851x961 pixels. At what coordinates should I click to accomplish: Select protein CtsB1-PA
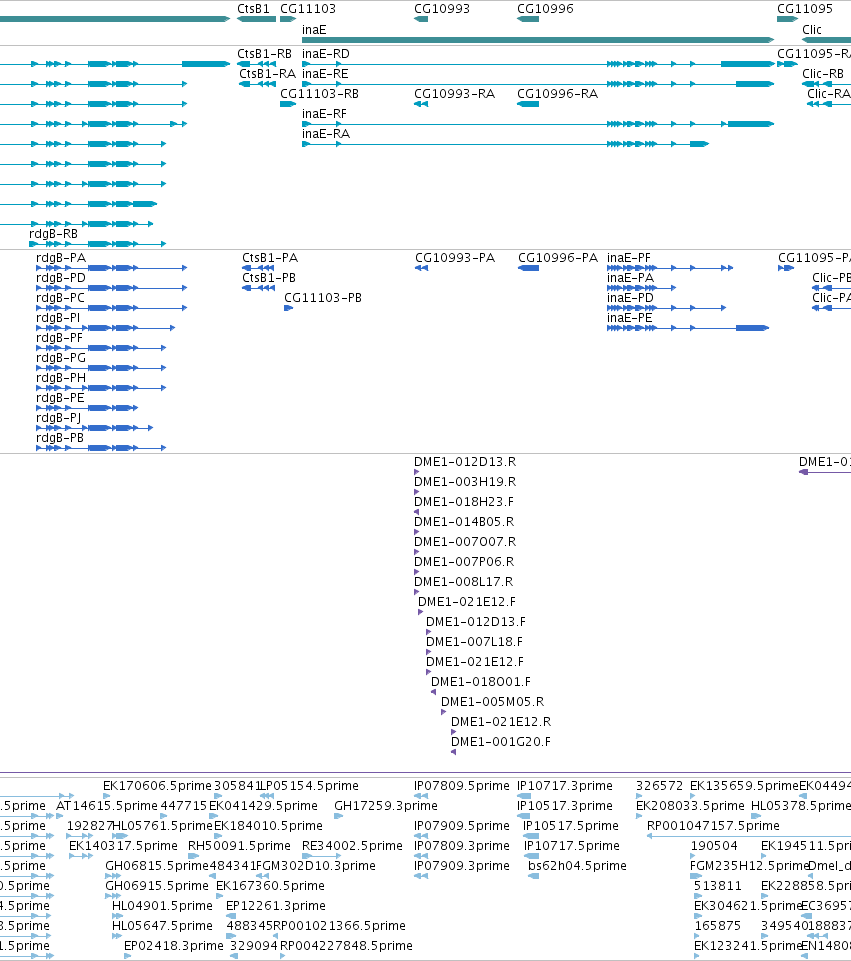(x=258, y=268)
